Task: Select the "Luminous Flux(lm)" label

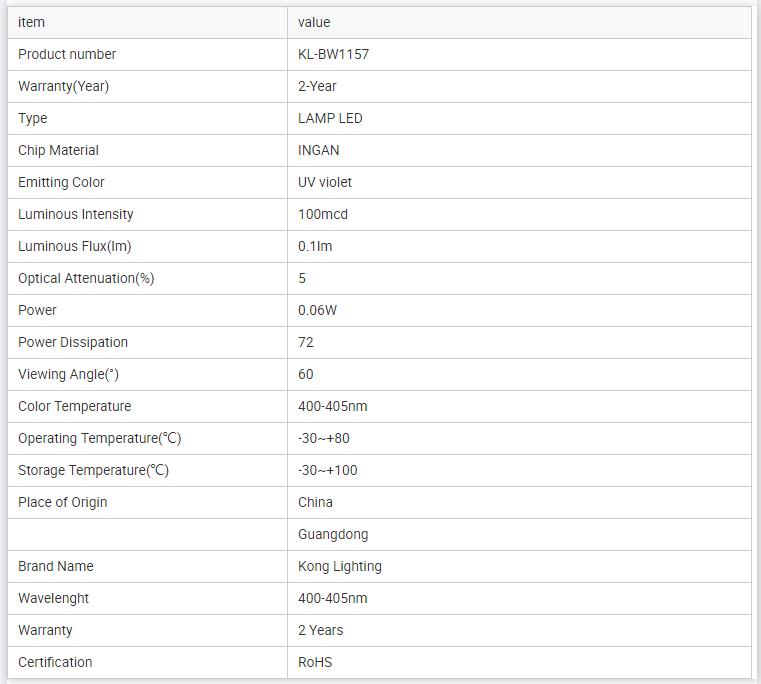Action: (74, 246)
